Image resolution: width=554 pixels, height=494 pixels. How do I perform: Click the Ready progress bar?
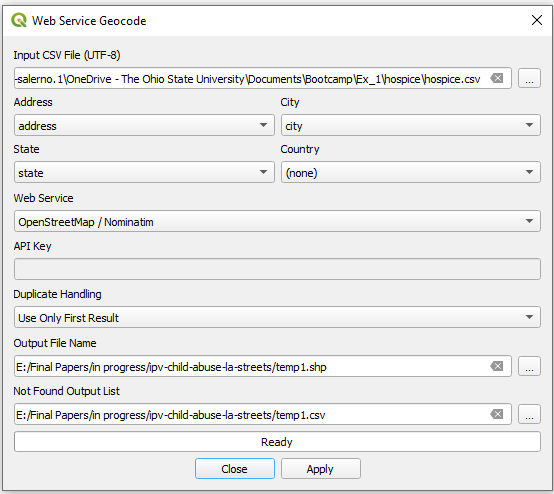[x=277, y=442]
